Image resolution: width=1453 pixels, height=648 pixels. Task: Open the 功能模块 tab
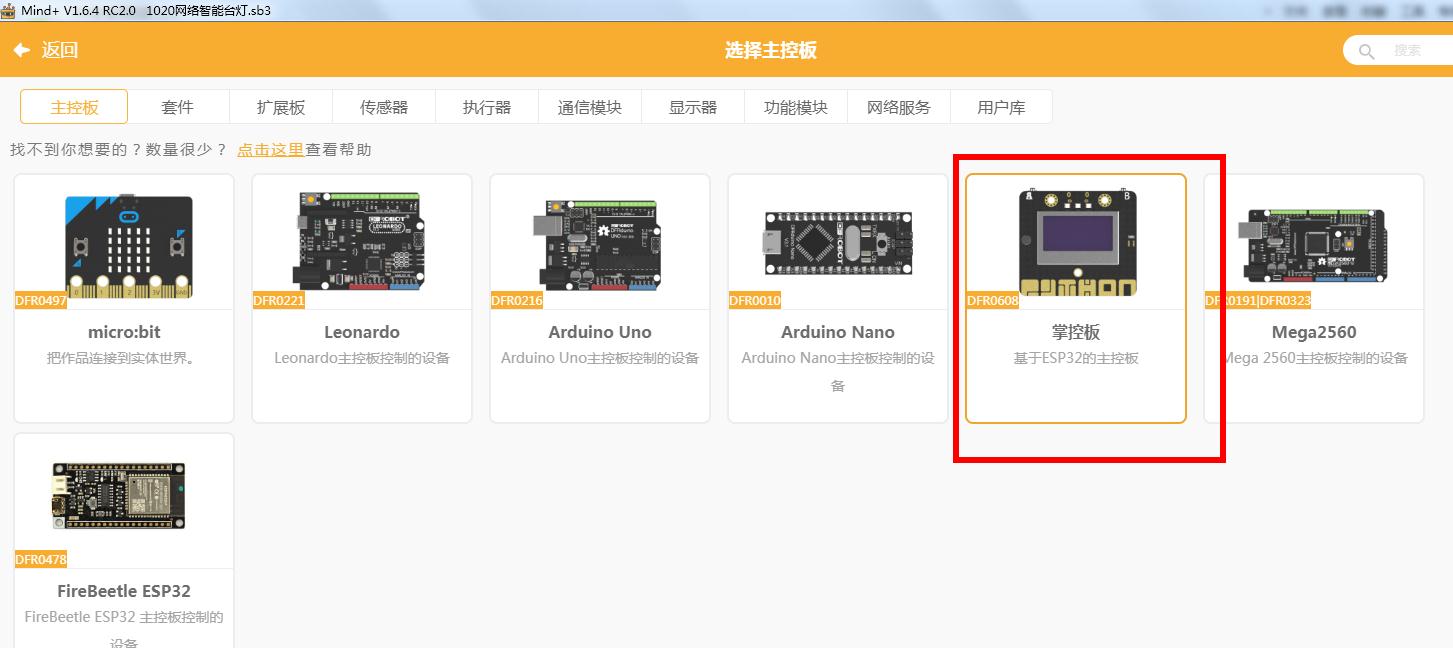click(796, 107)
